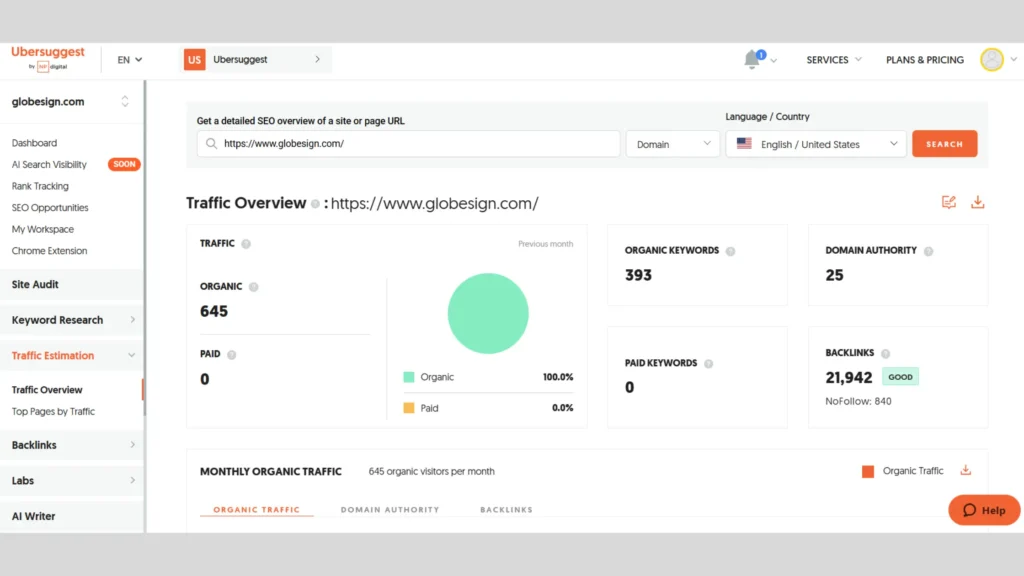Open the account menu chevron beside avatar

point(1014,59)
